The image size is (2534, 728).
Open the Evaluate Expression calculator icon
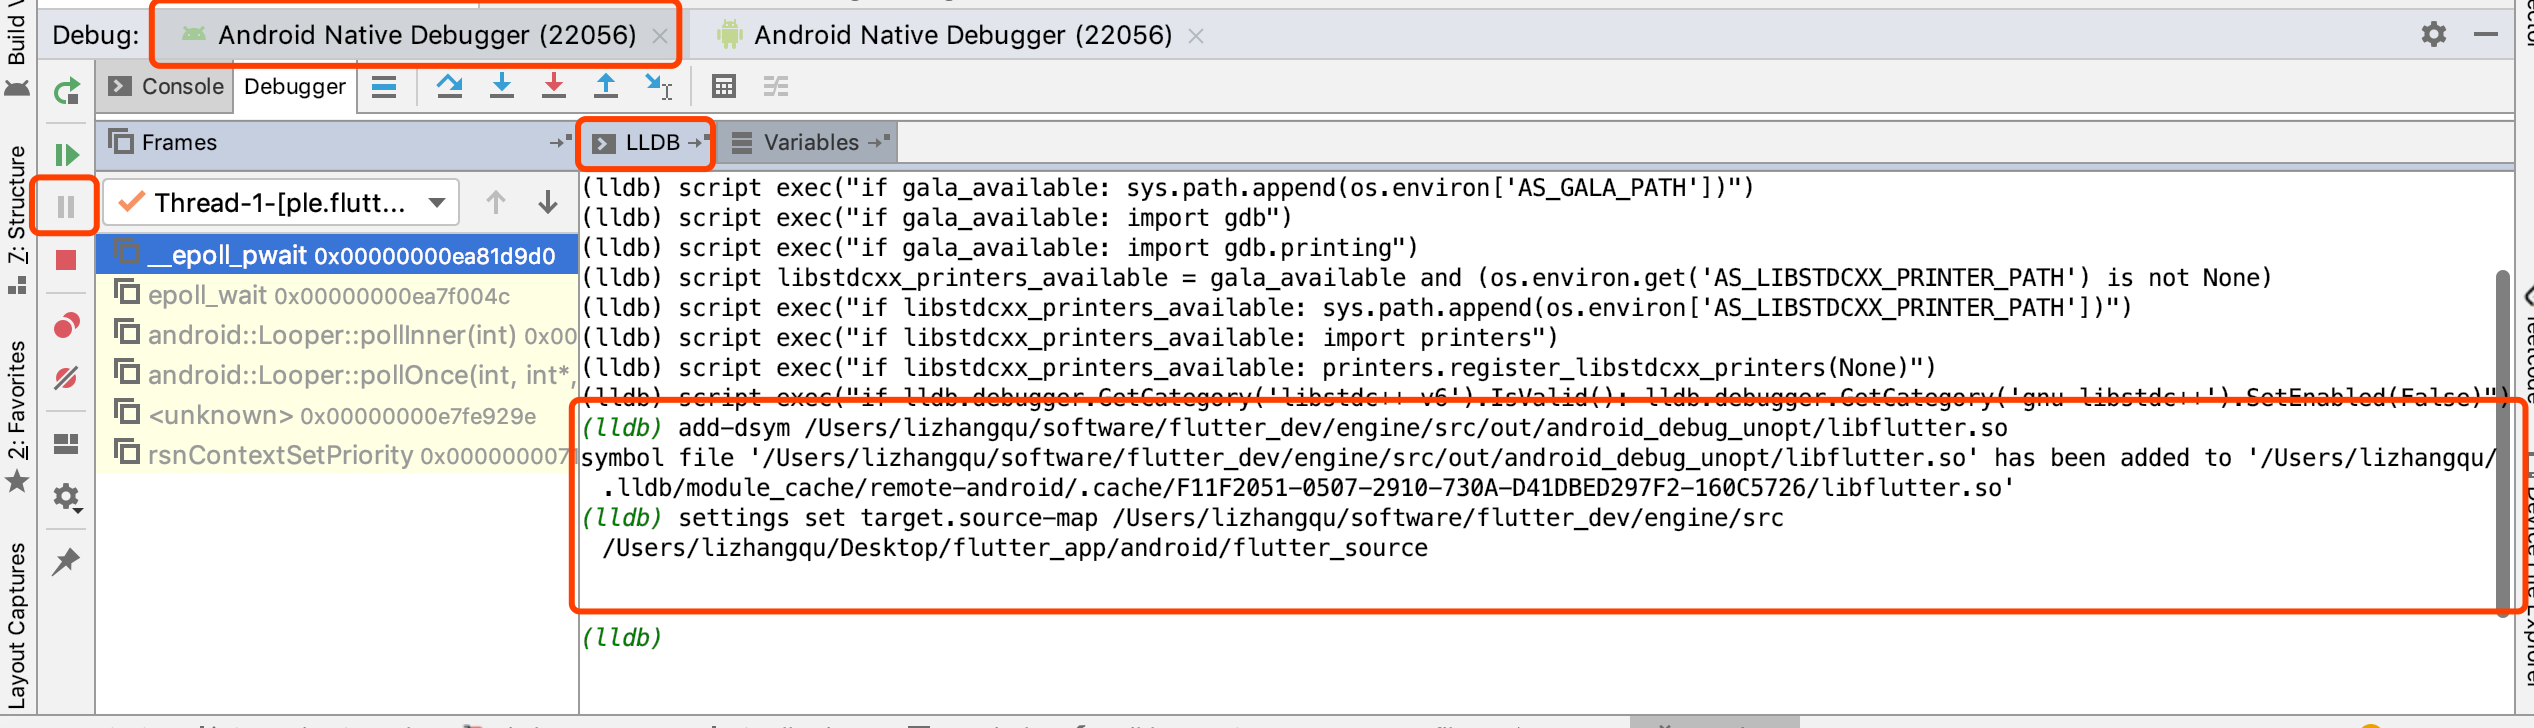pyautogui.click(x=724, y=87)
